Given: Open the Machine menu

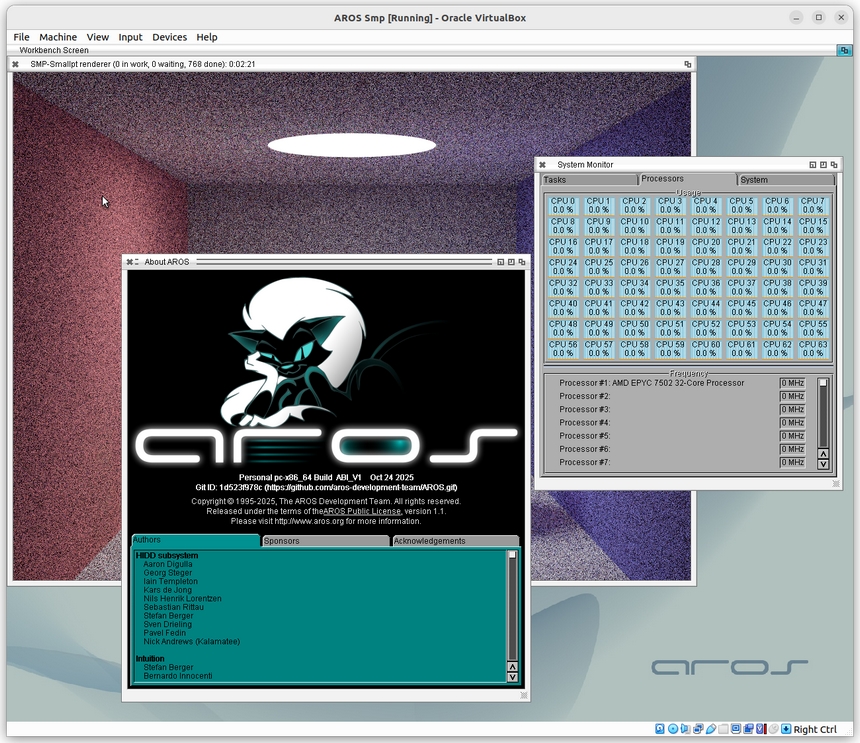Looking at the screenshot, I should [58, 37].
